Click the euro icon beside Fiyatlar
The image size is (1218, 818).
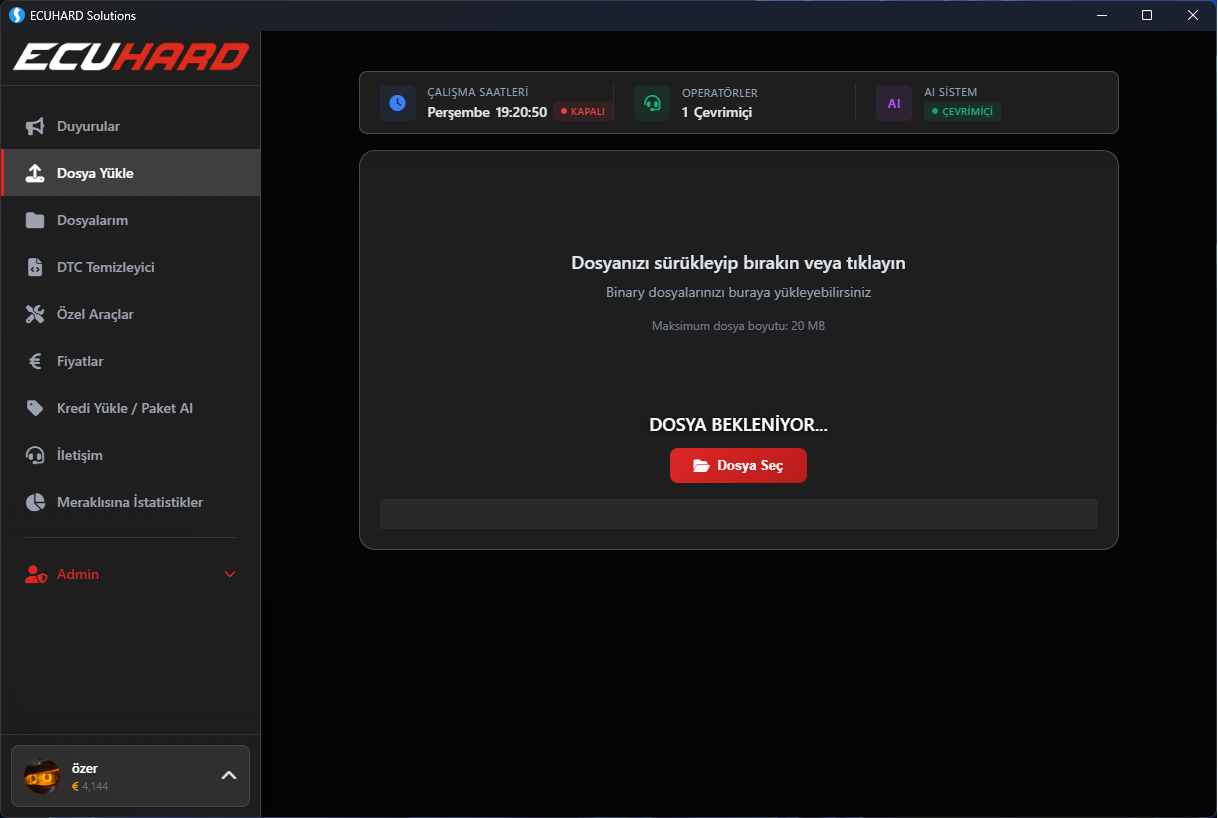point(35,362)
